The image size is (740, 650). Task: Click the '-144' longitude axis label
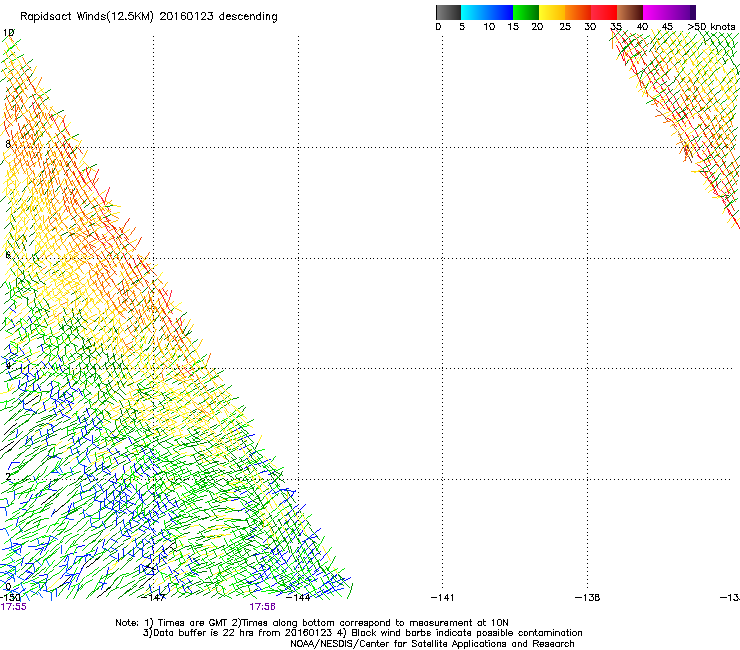(298, 598)
